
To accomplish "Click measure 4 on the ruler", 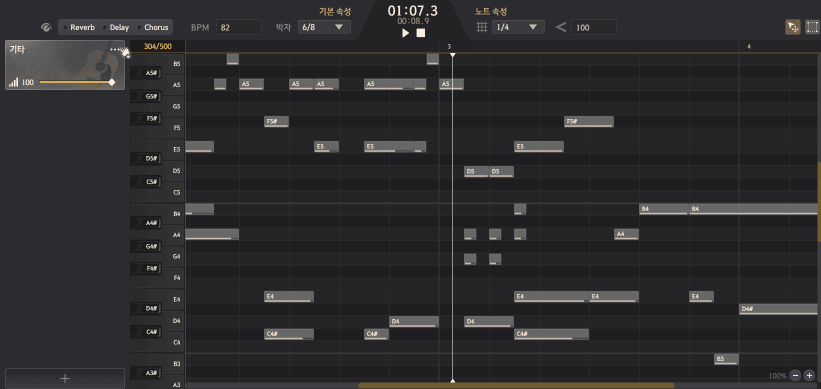I will click(x=749, y=47).
